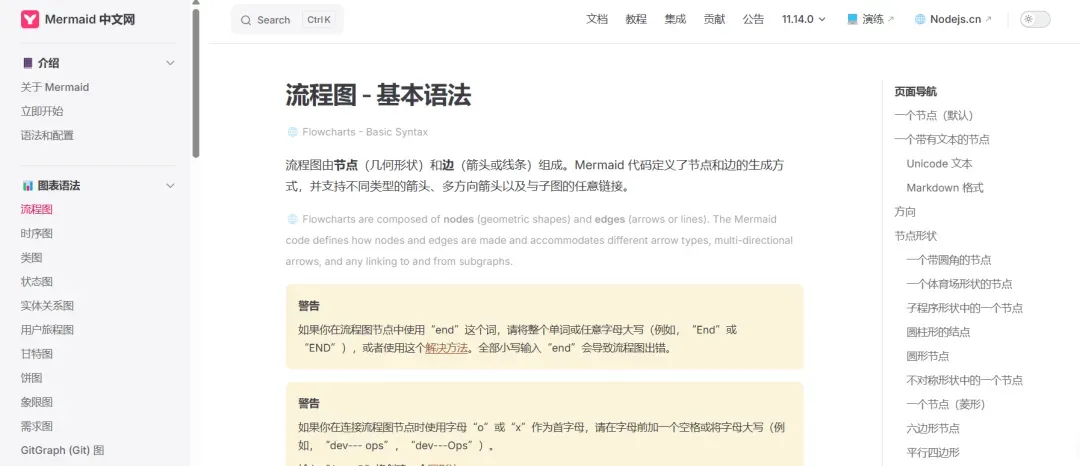1080x466 pixels.
Task: Jump to 六边形节点 in page nav
Action: click(x=933, y=429)
